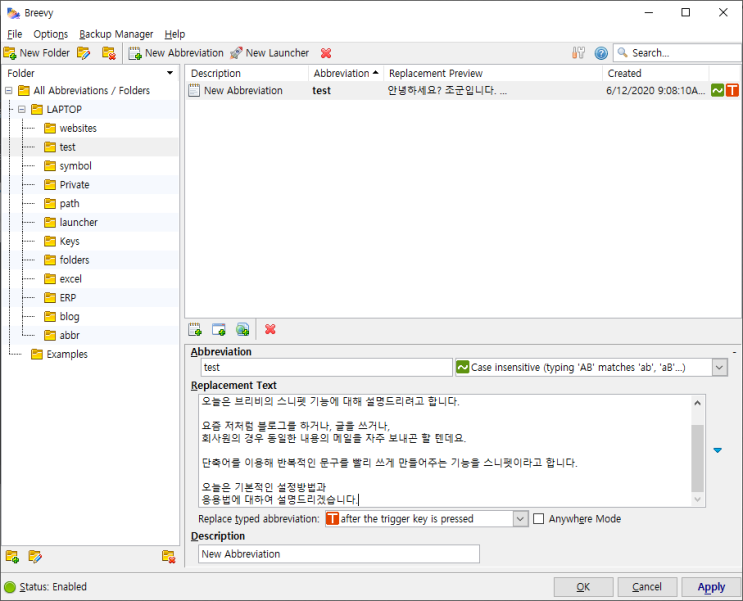Open the Help menu
The height and width of the screenshot is (601, 743).
click(x=175, y=34)
